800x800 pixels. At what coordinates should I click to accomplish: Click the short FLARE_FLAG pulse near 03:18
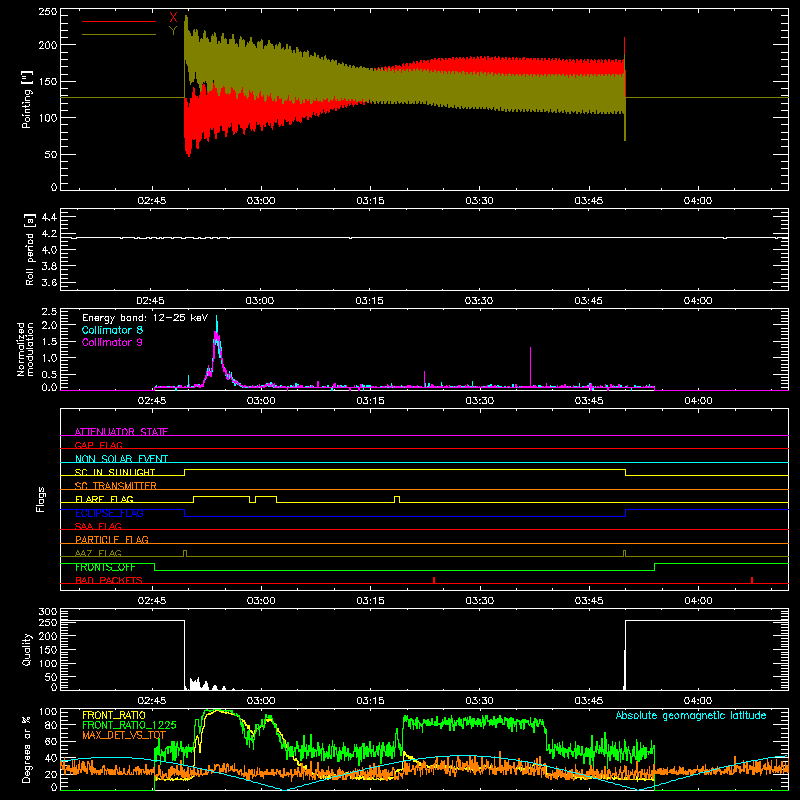coord(397,499)
